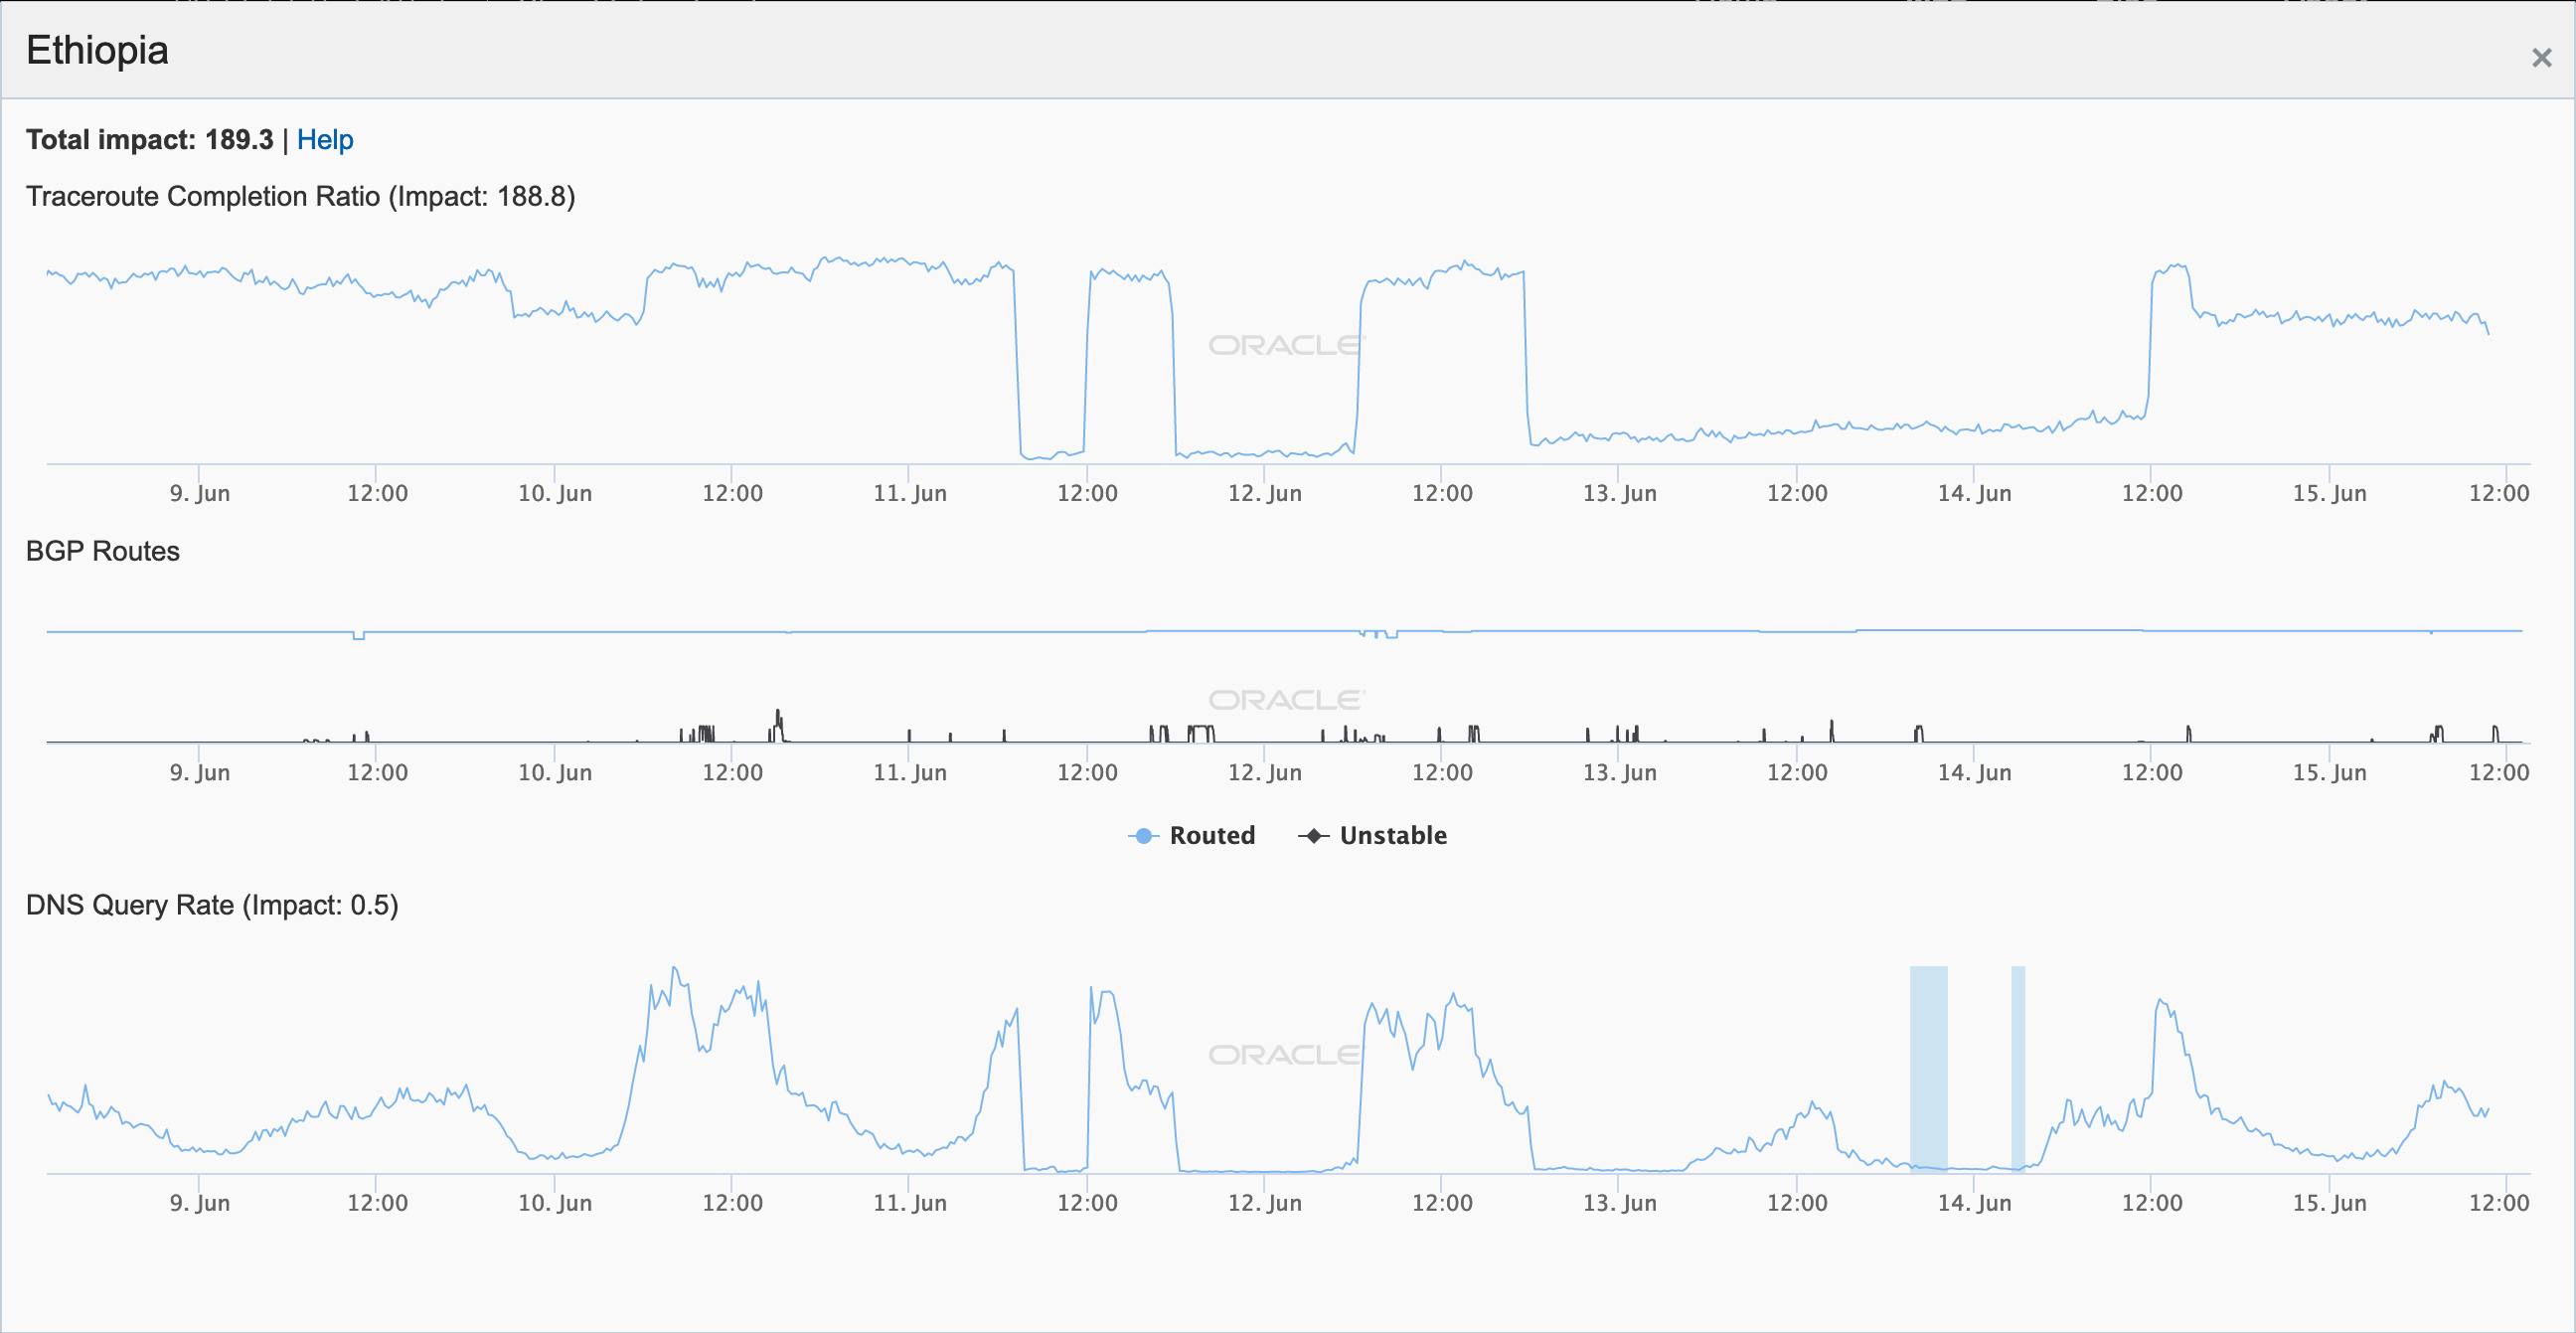Click the Ethiopia dialog heading
Screen dimensions: 2576x1333
[97, 50]
